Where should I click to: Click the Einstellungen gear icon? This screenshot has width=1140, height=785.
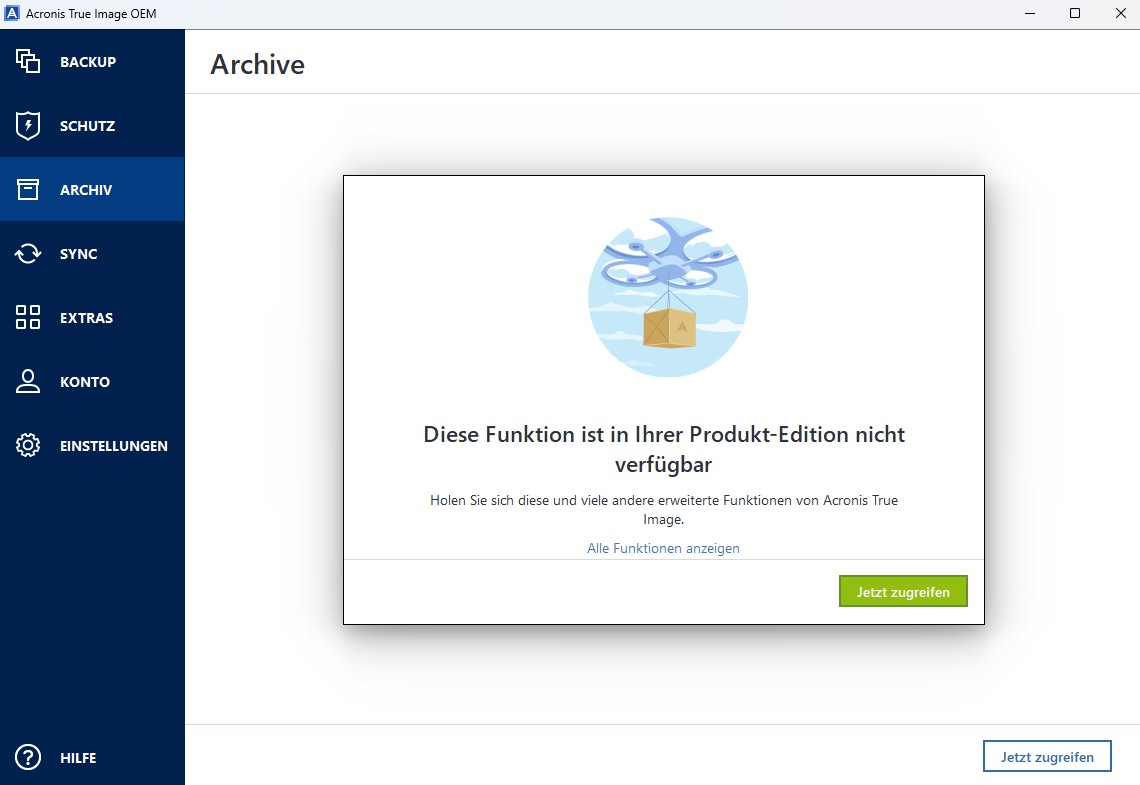(x=28, y=446)
